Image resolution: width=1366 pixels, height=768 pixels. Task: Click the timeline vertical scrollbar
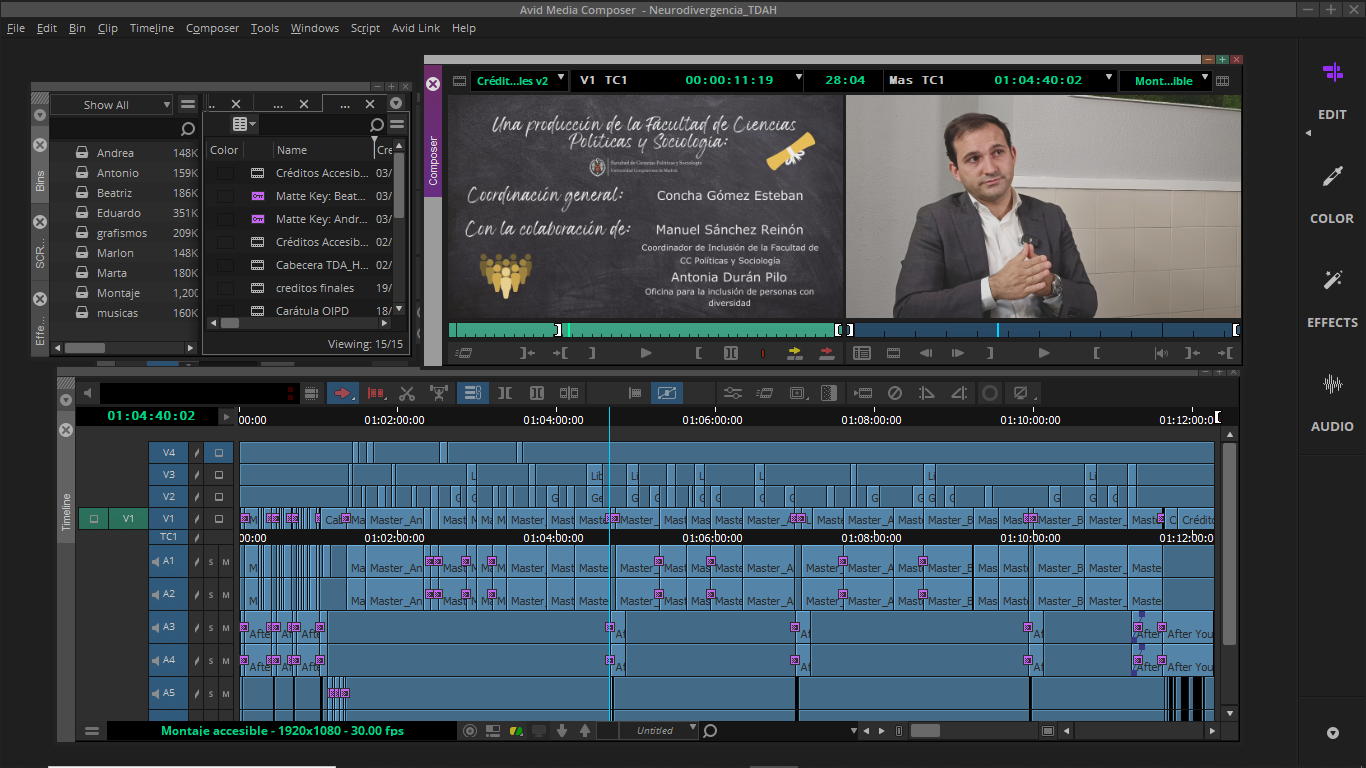click(x=1229, y=543)
